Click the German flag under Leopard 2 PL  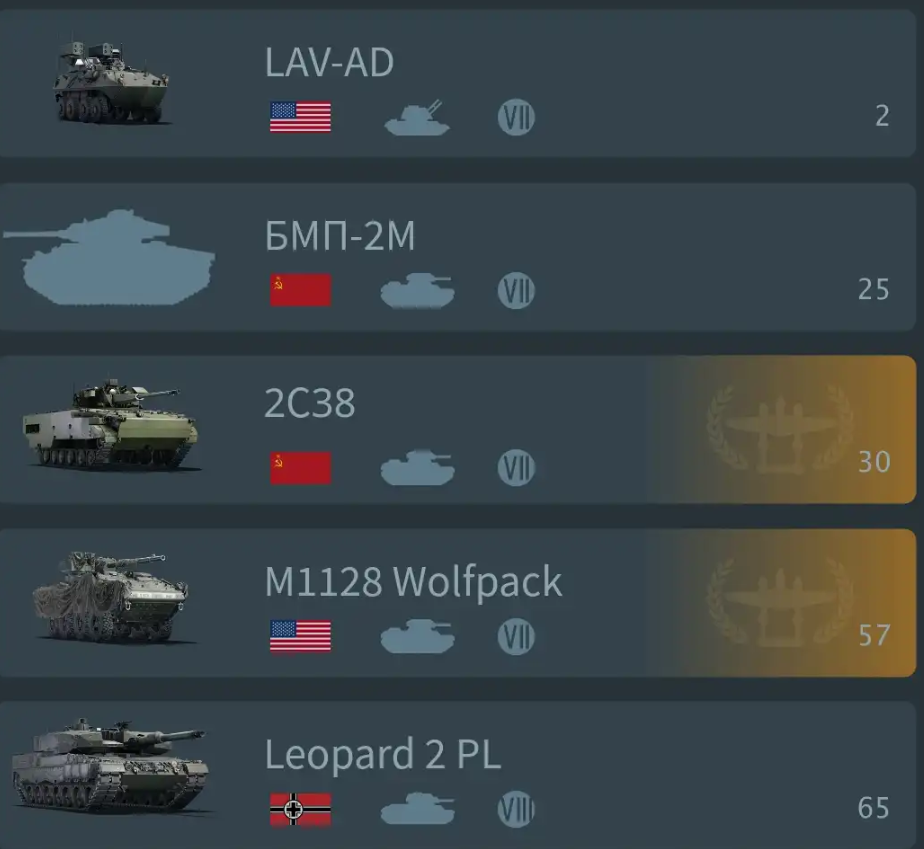(301, 810)
